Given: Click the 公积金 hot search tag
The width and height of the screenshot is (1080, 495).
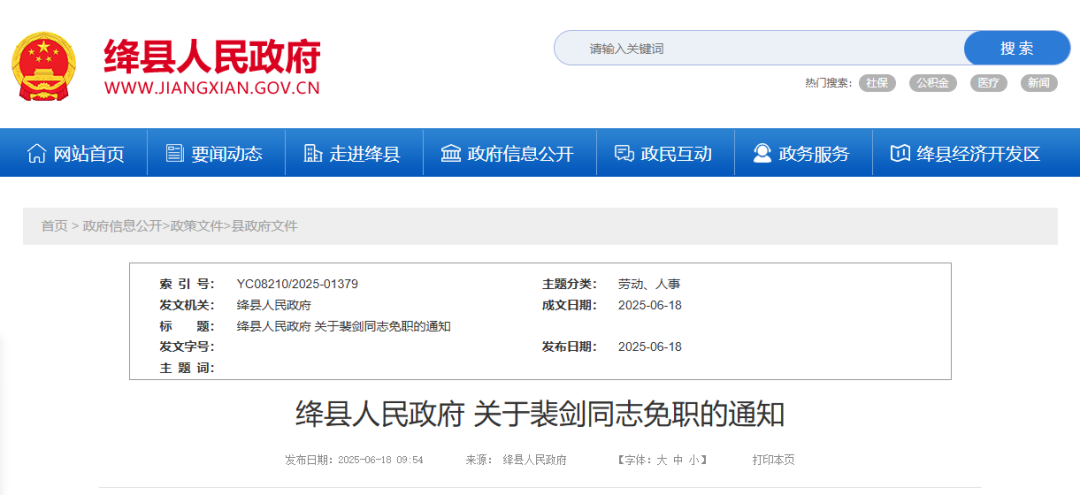Looking at the screenshot, I should pos(933,83).
